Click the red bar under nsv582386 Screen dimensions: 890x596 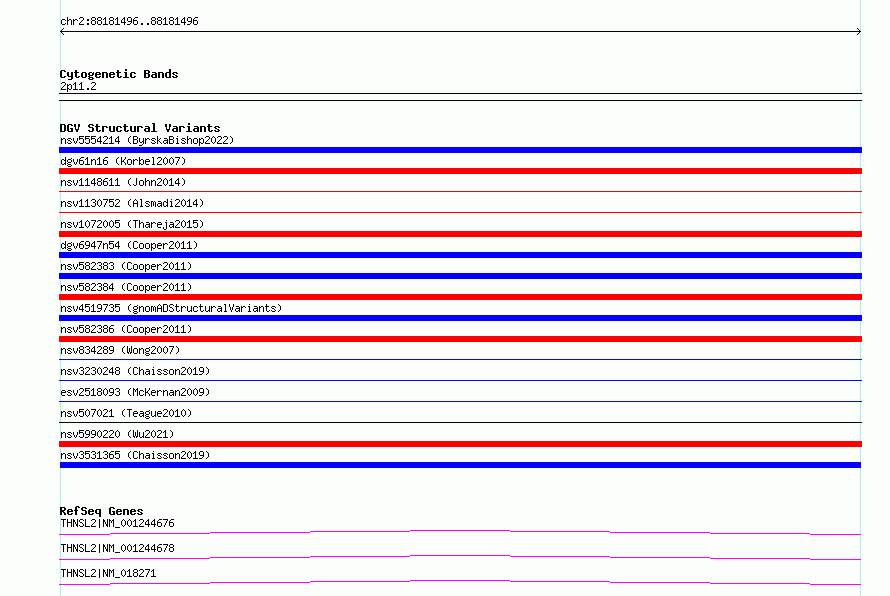[x=460, y=339]
